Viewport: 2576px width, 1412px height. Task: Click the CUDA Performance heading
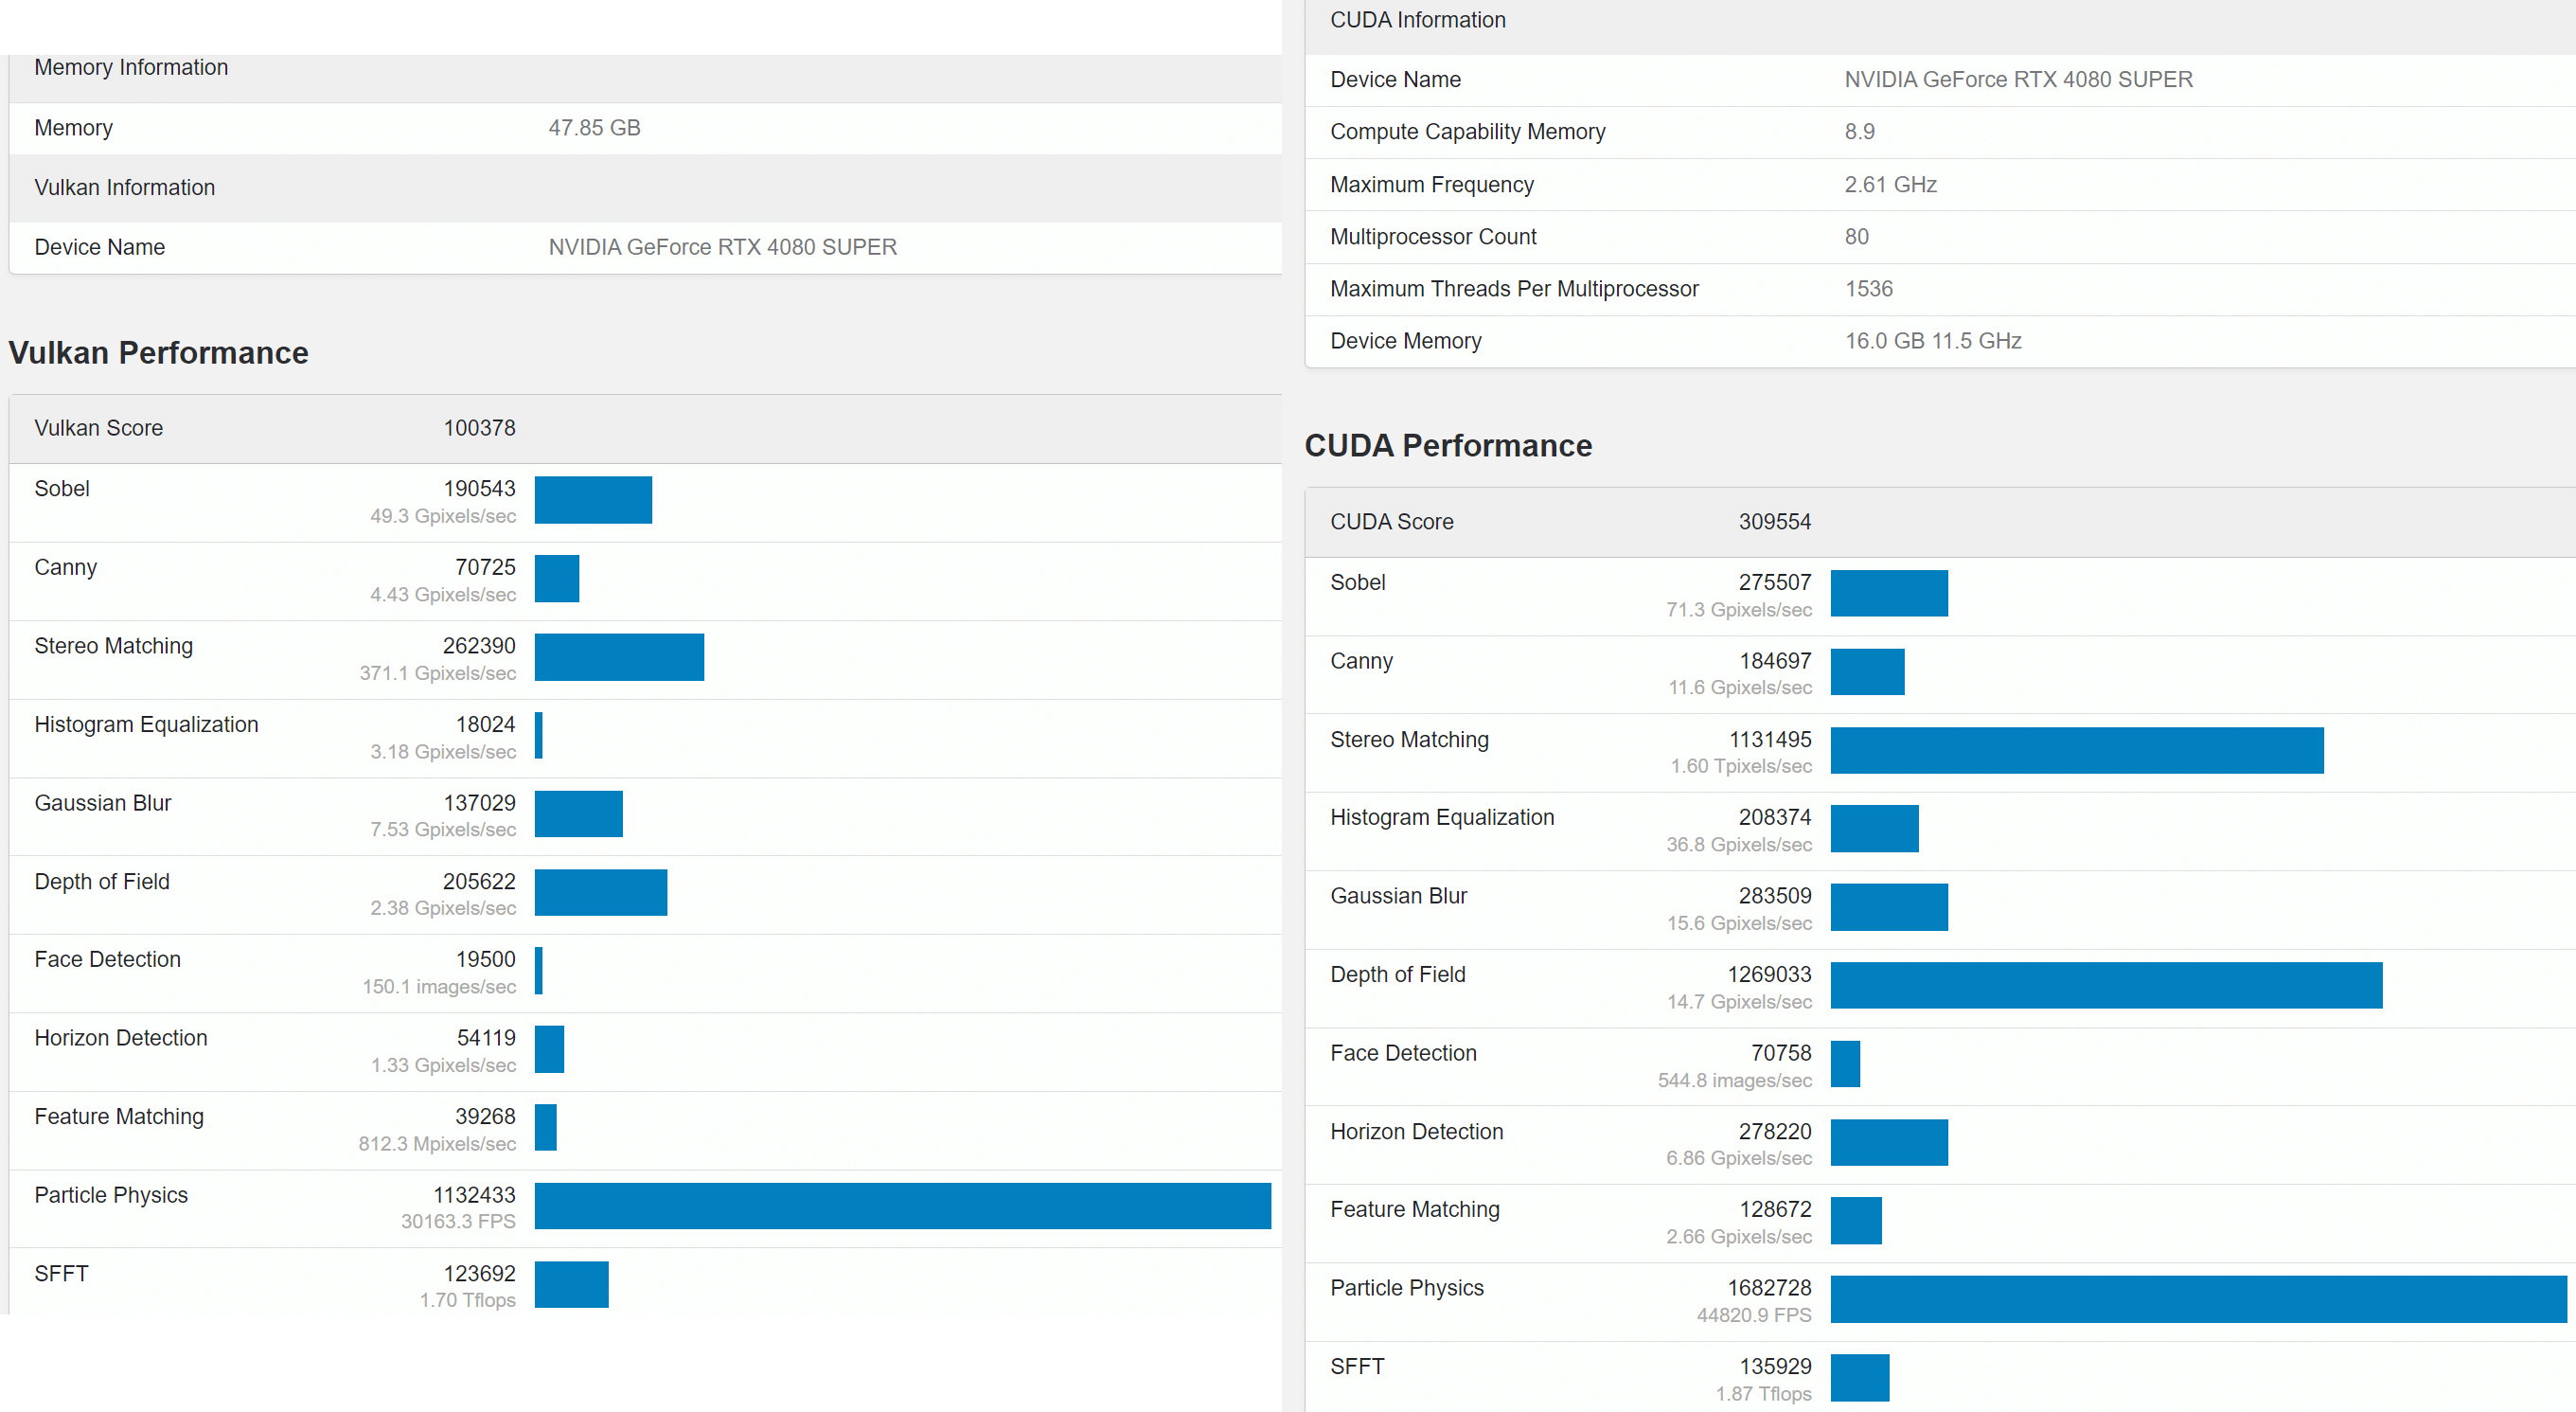coord(1447,445)
